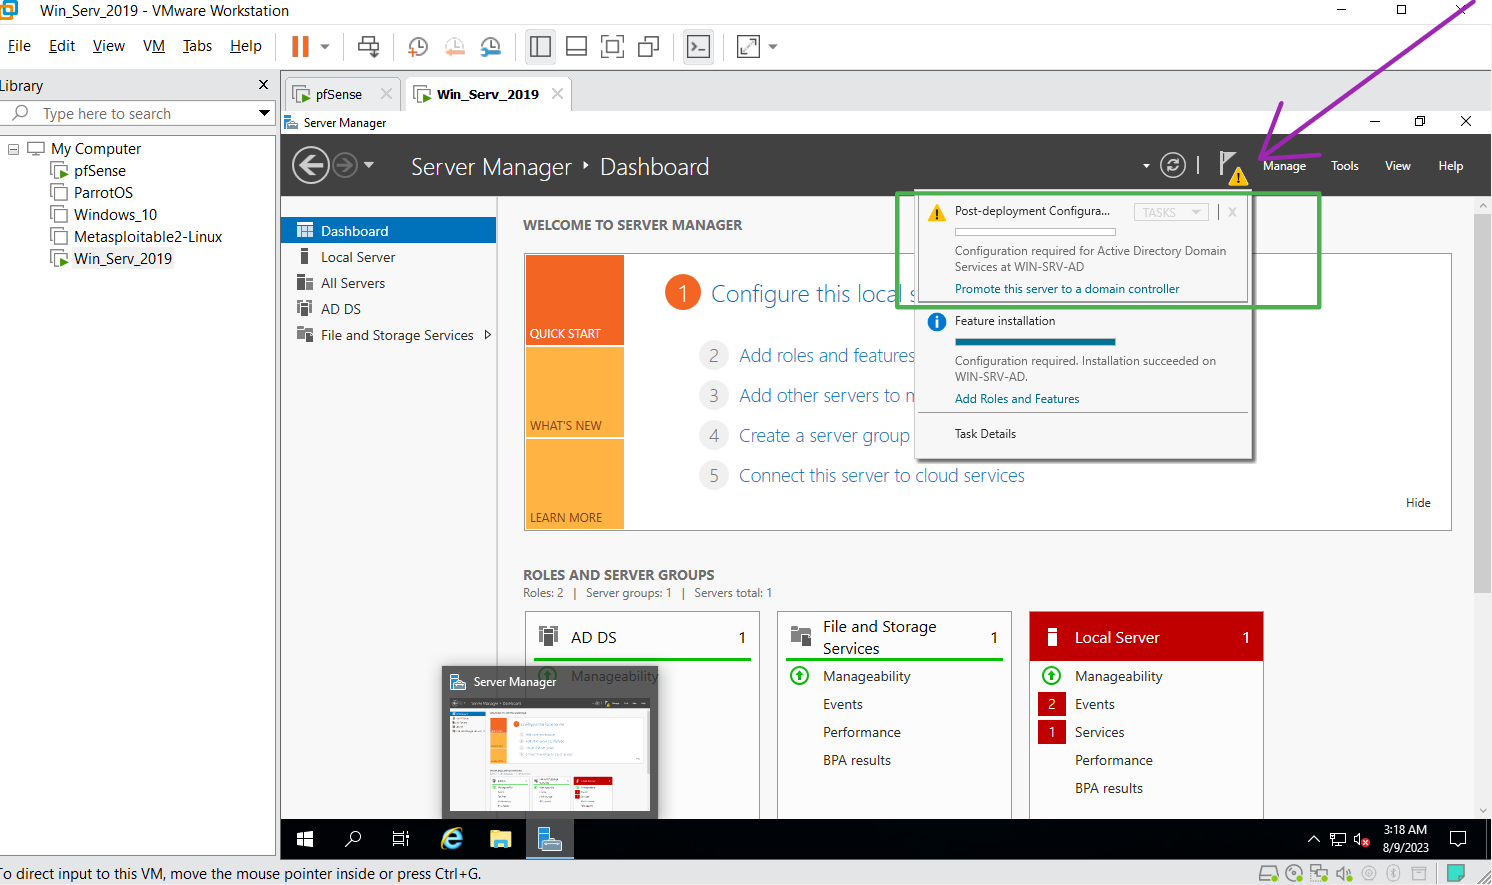Image resolution: width=1492 pixels, height=885 pixels.
Task: Click Services under Local Server tile
Action: pyautogui.click(x=1099, y=733)
